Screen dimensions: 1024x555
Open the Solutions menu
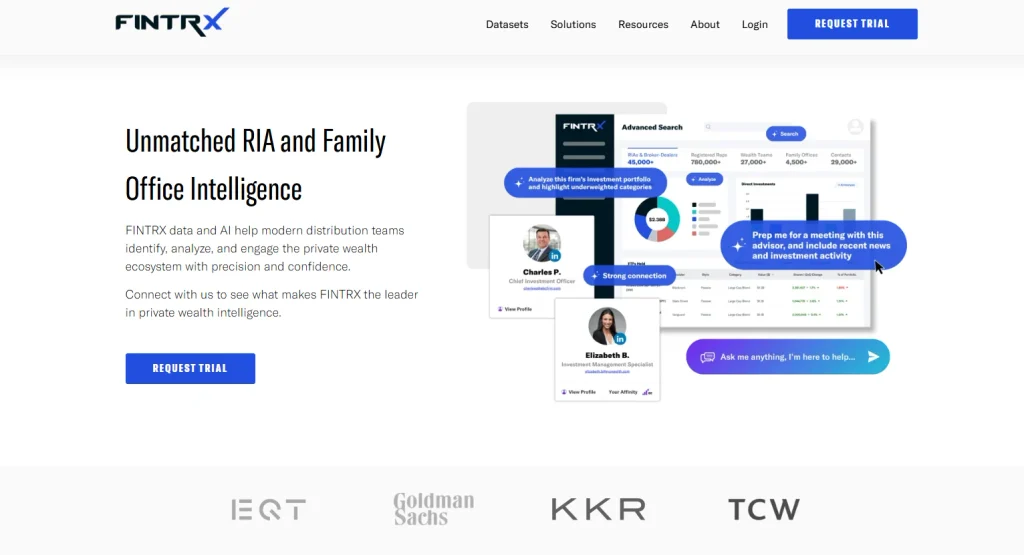[x=573, y=24]
